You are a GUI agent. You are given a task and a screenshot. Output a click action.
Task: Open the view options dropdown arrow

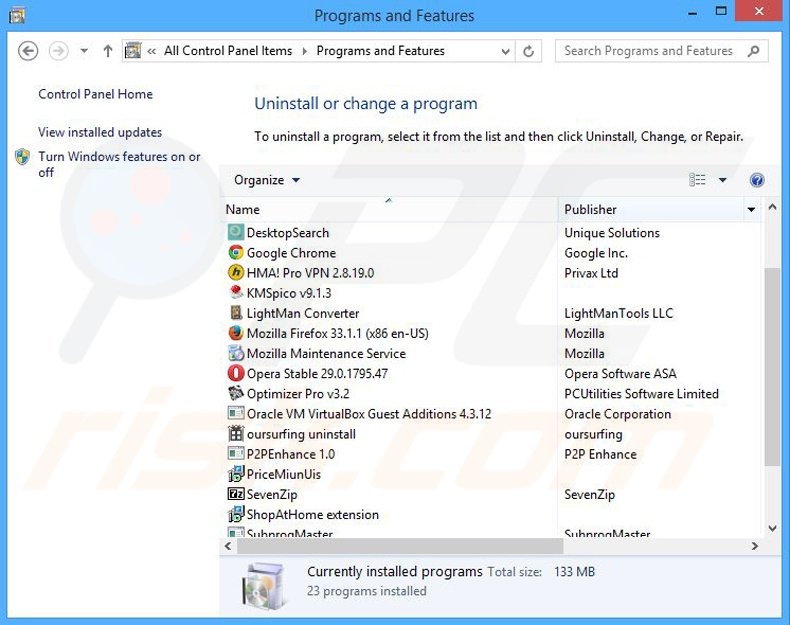[722, 180]
